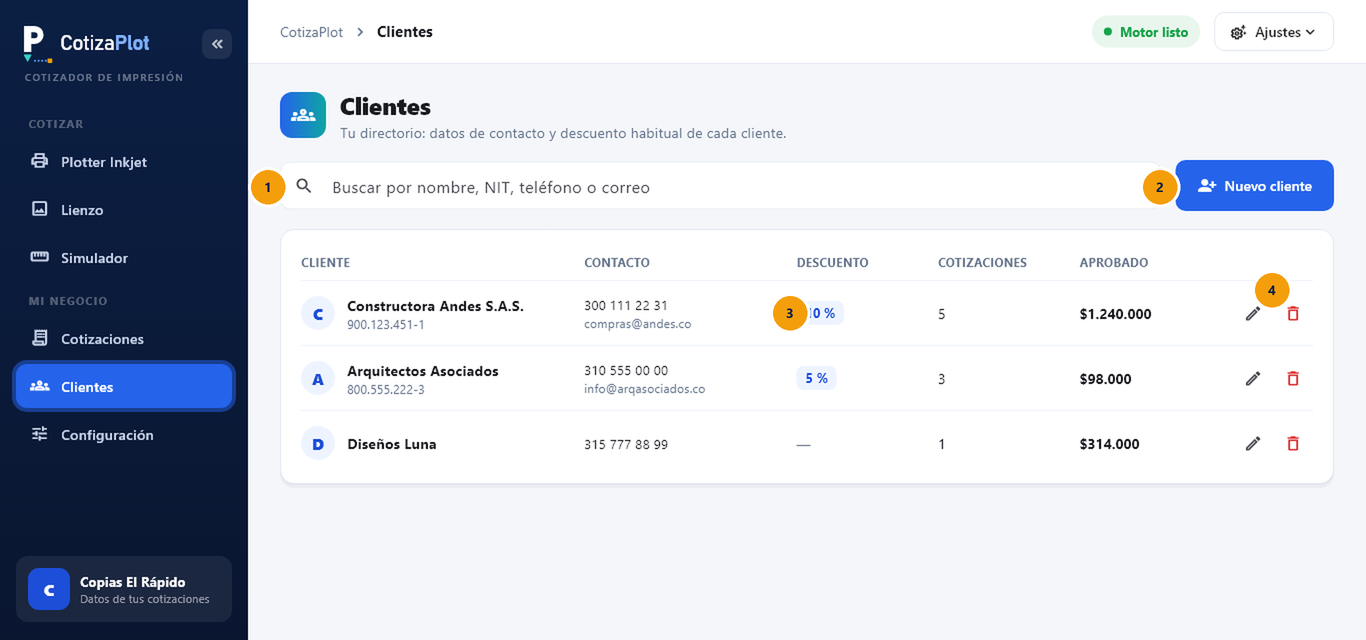Screen dimensions: 1366x640
Task: Click approved amount $314.000
Action: coord(1110,444)
